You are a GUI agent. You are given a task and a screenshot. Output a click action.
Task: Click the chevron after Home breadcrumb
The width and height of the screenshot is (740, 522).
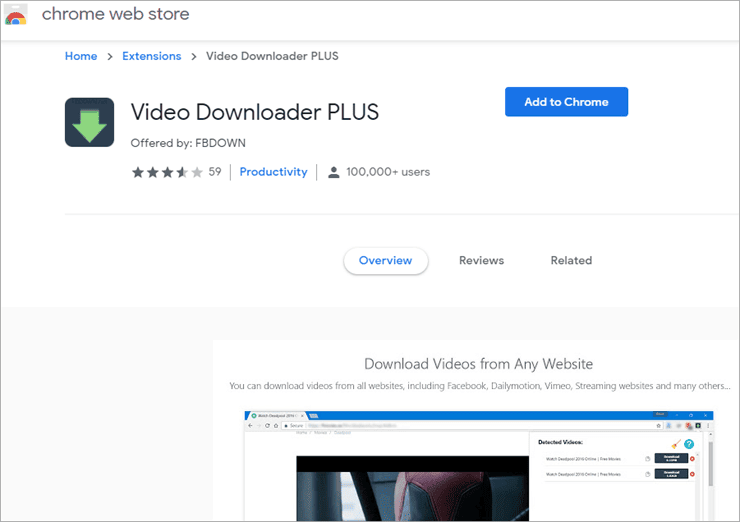tap(110, 57)
